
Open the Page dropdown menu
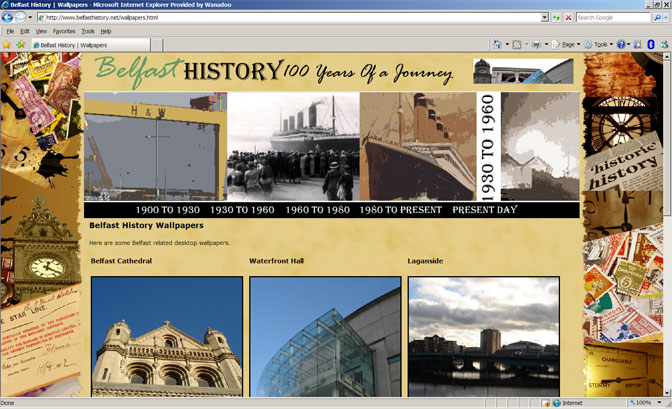coord(568,45)
